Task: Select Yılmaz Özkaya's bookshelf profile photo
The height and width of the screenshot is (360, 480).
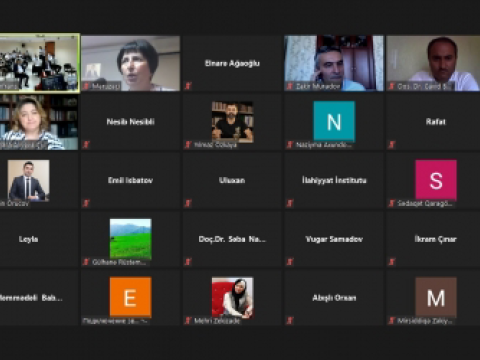Action: point(232,121)
